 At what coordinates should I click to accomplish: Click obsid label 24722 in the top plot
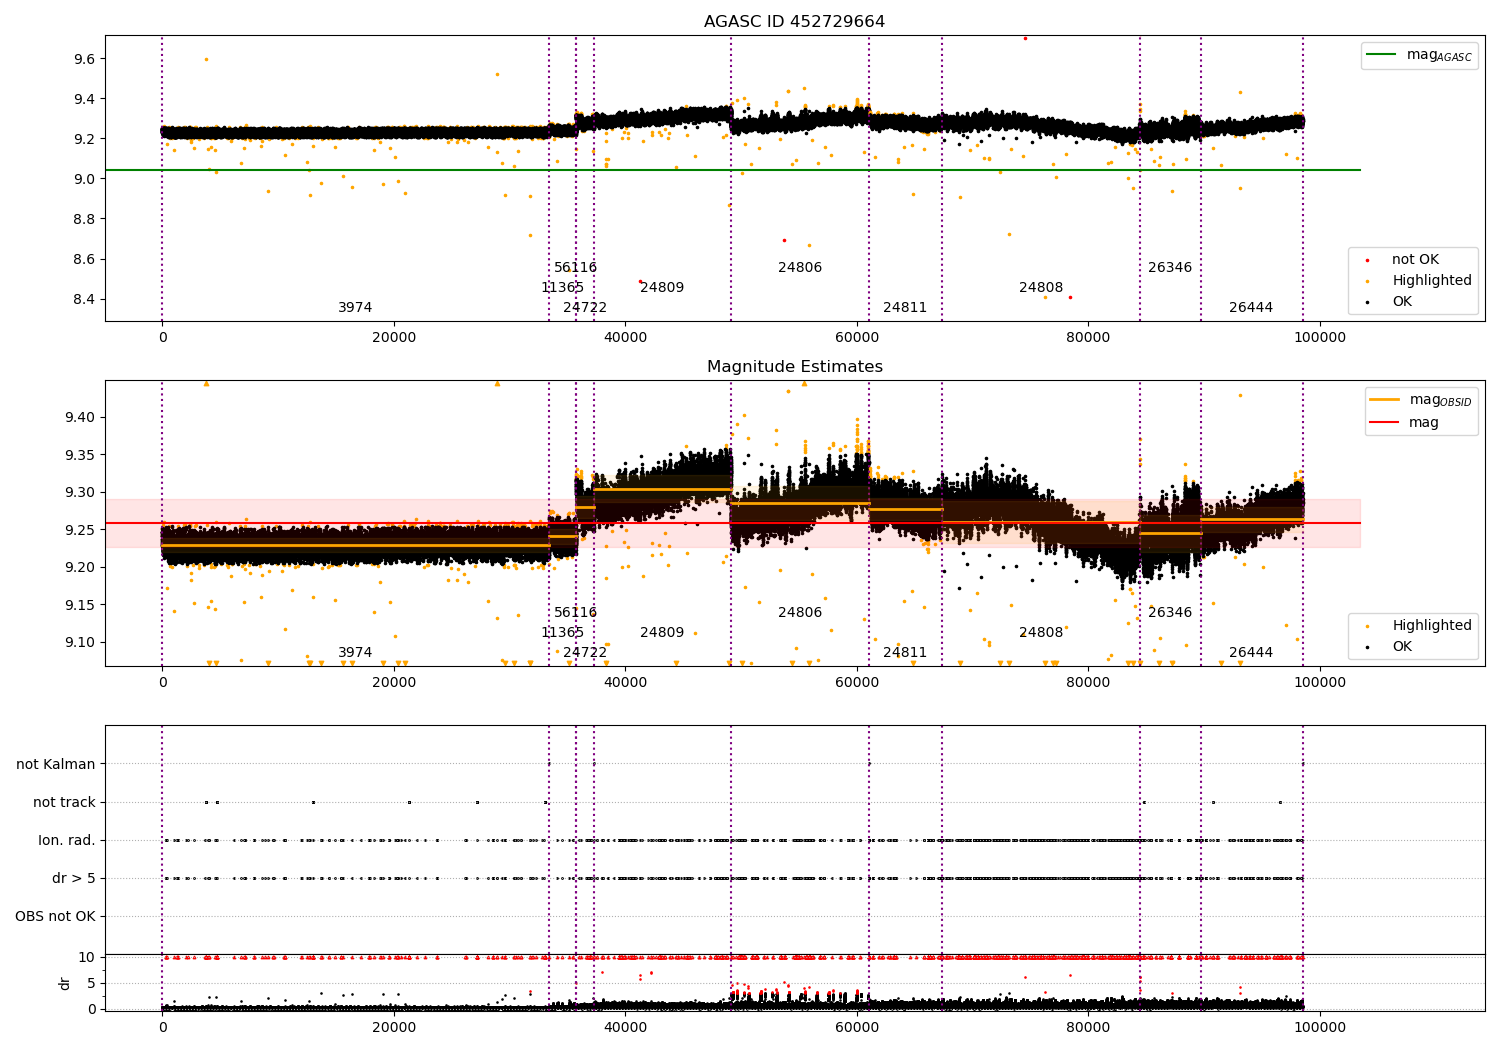[585, 308]
